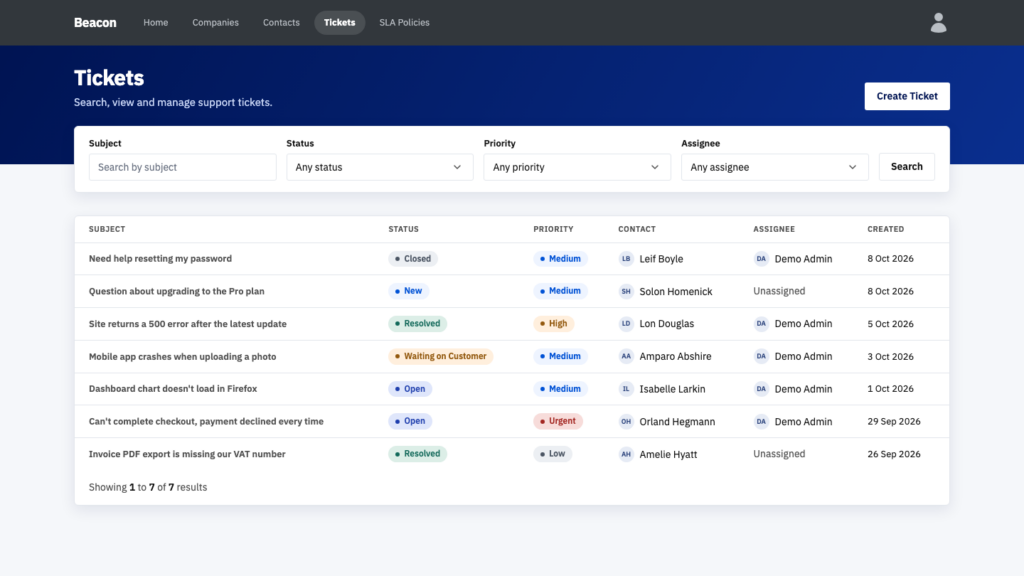Click the Unassigned label in Pro plan row

click(779, 291)
